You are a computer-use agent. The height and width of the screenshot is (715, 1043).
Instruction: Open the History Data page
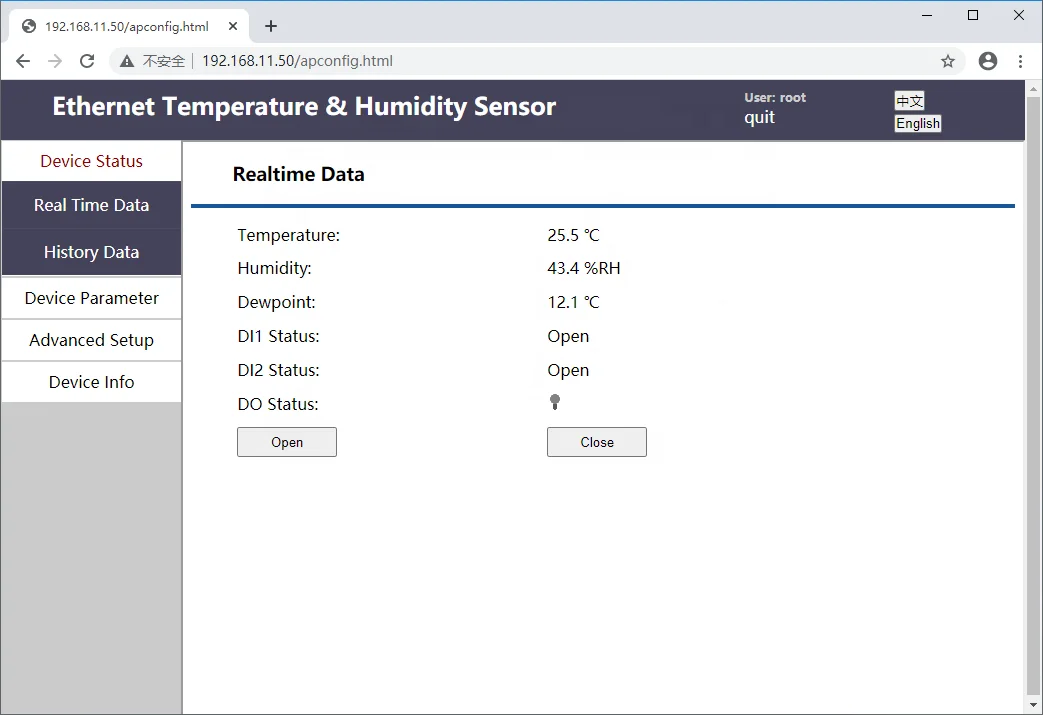[x=91, y=252]
